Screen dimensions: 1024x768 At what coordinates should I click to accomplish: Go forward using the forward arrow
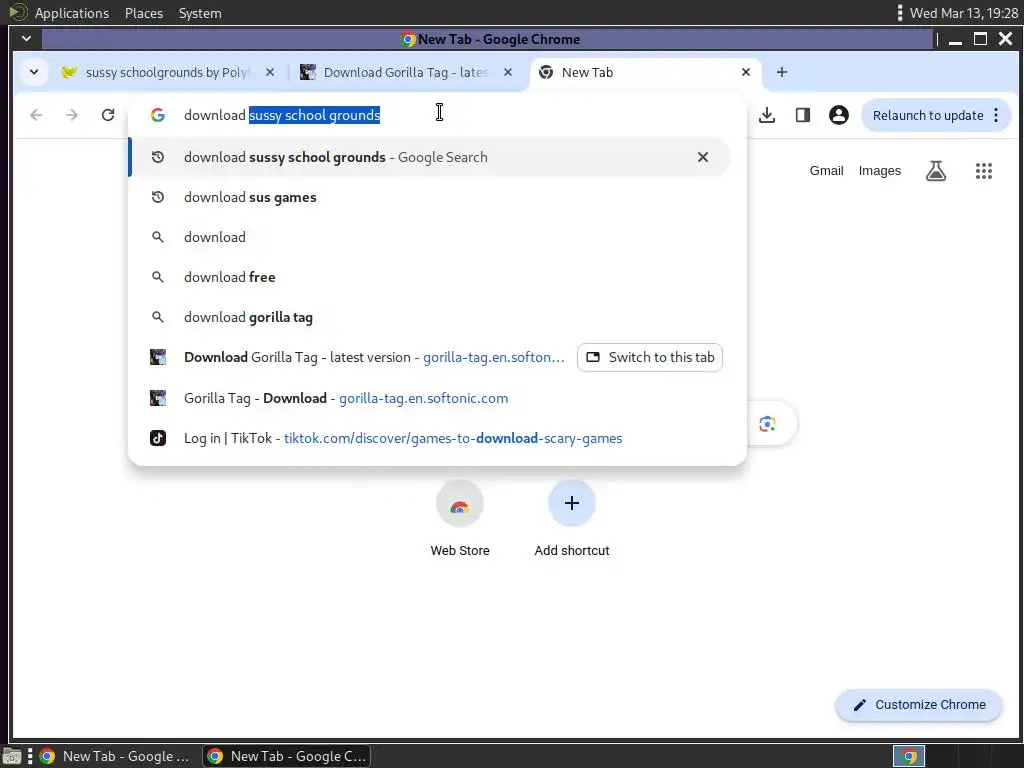click(x=72, y=115)
